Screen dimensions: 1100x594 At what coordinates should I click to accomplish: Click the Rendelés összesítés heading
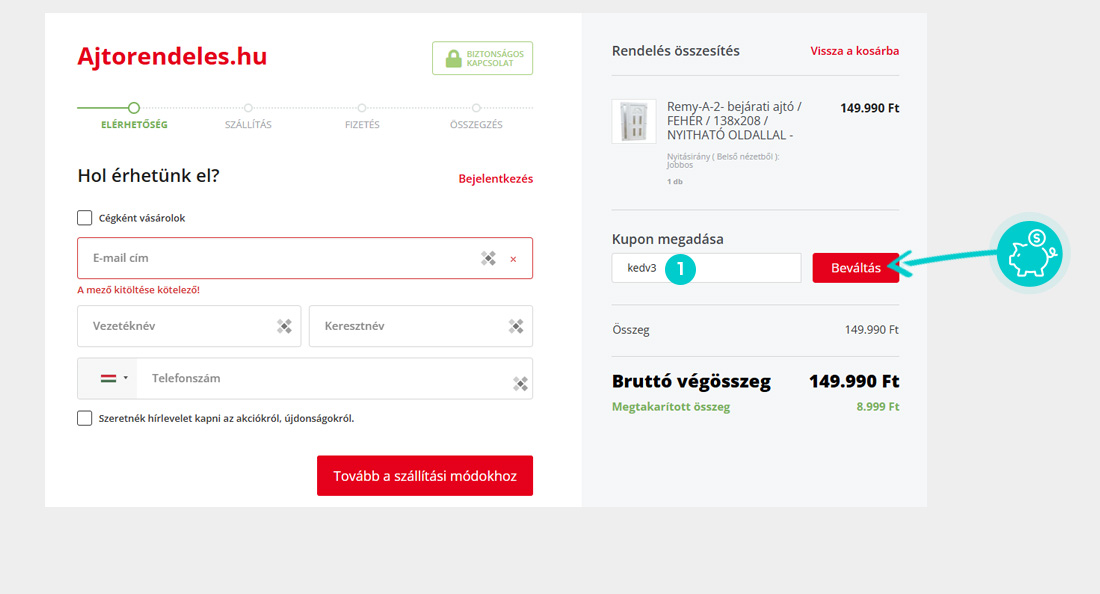point(676,50)
